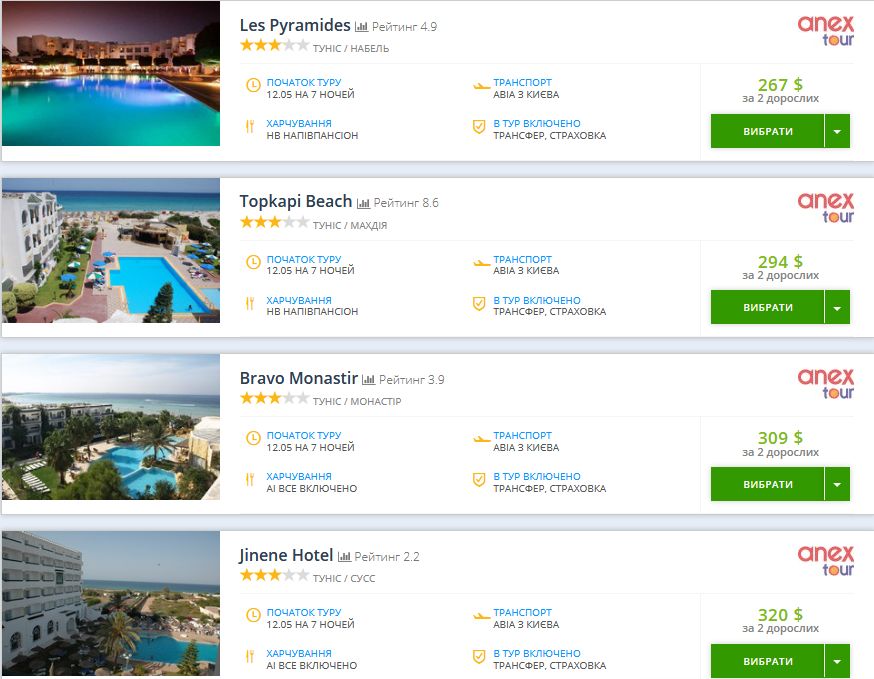Click the Les Pyramides night pool photo
Screen dimensions: 874x679
point(110,74)
